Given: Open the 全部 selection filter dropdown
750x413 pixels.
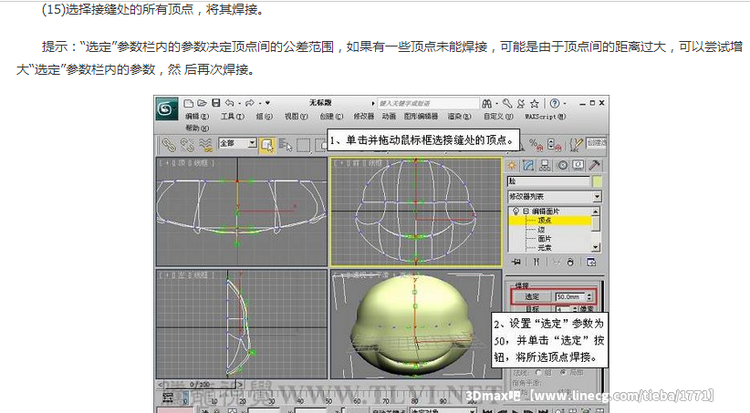Looking at the screenshot, I should tap(252, 143).
